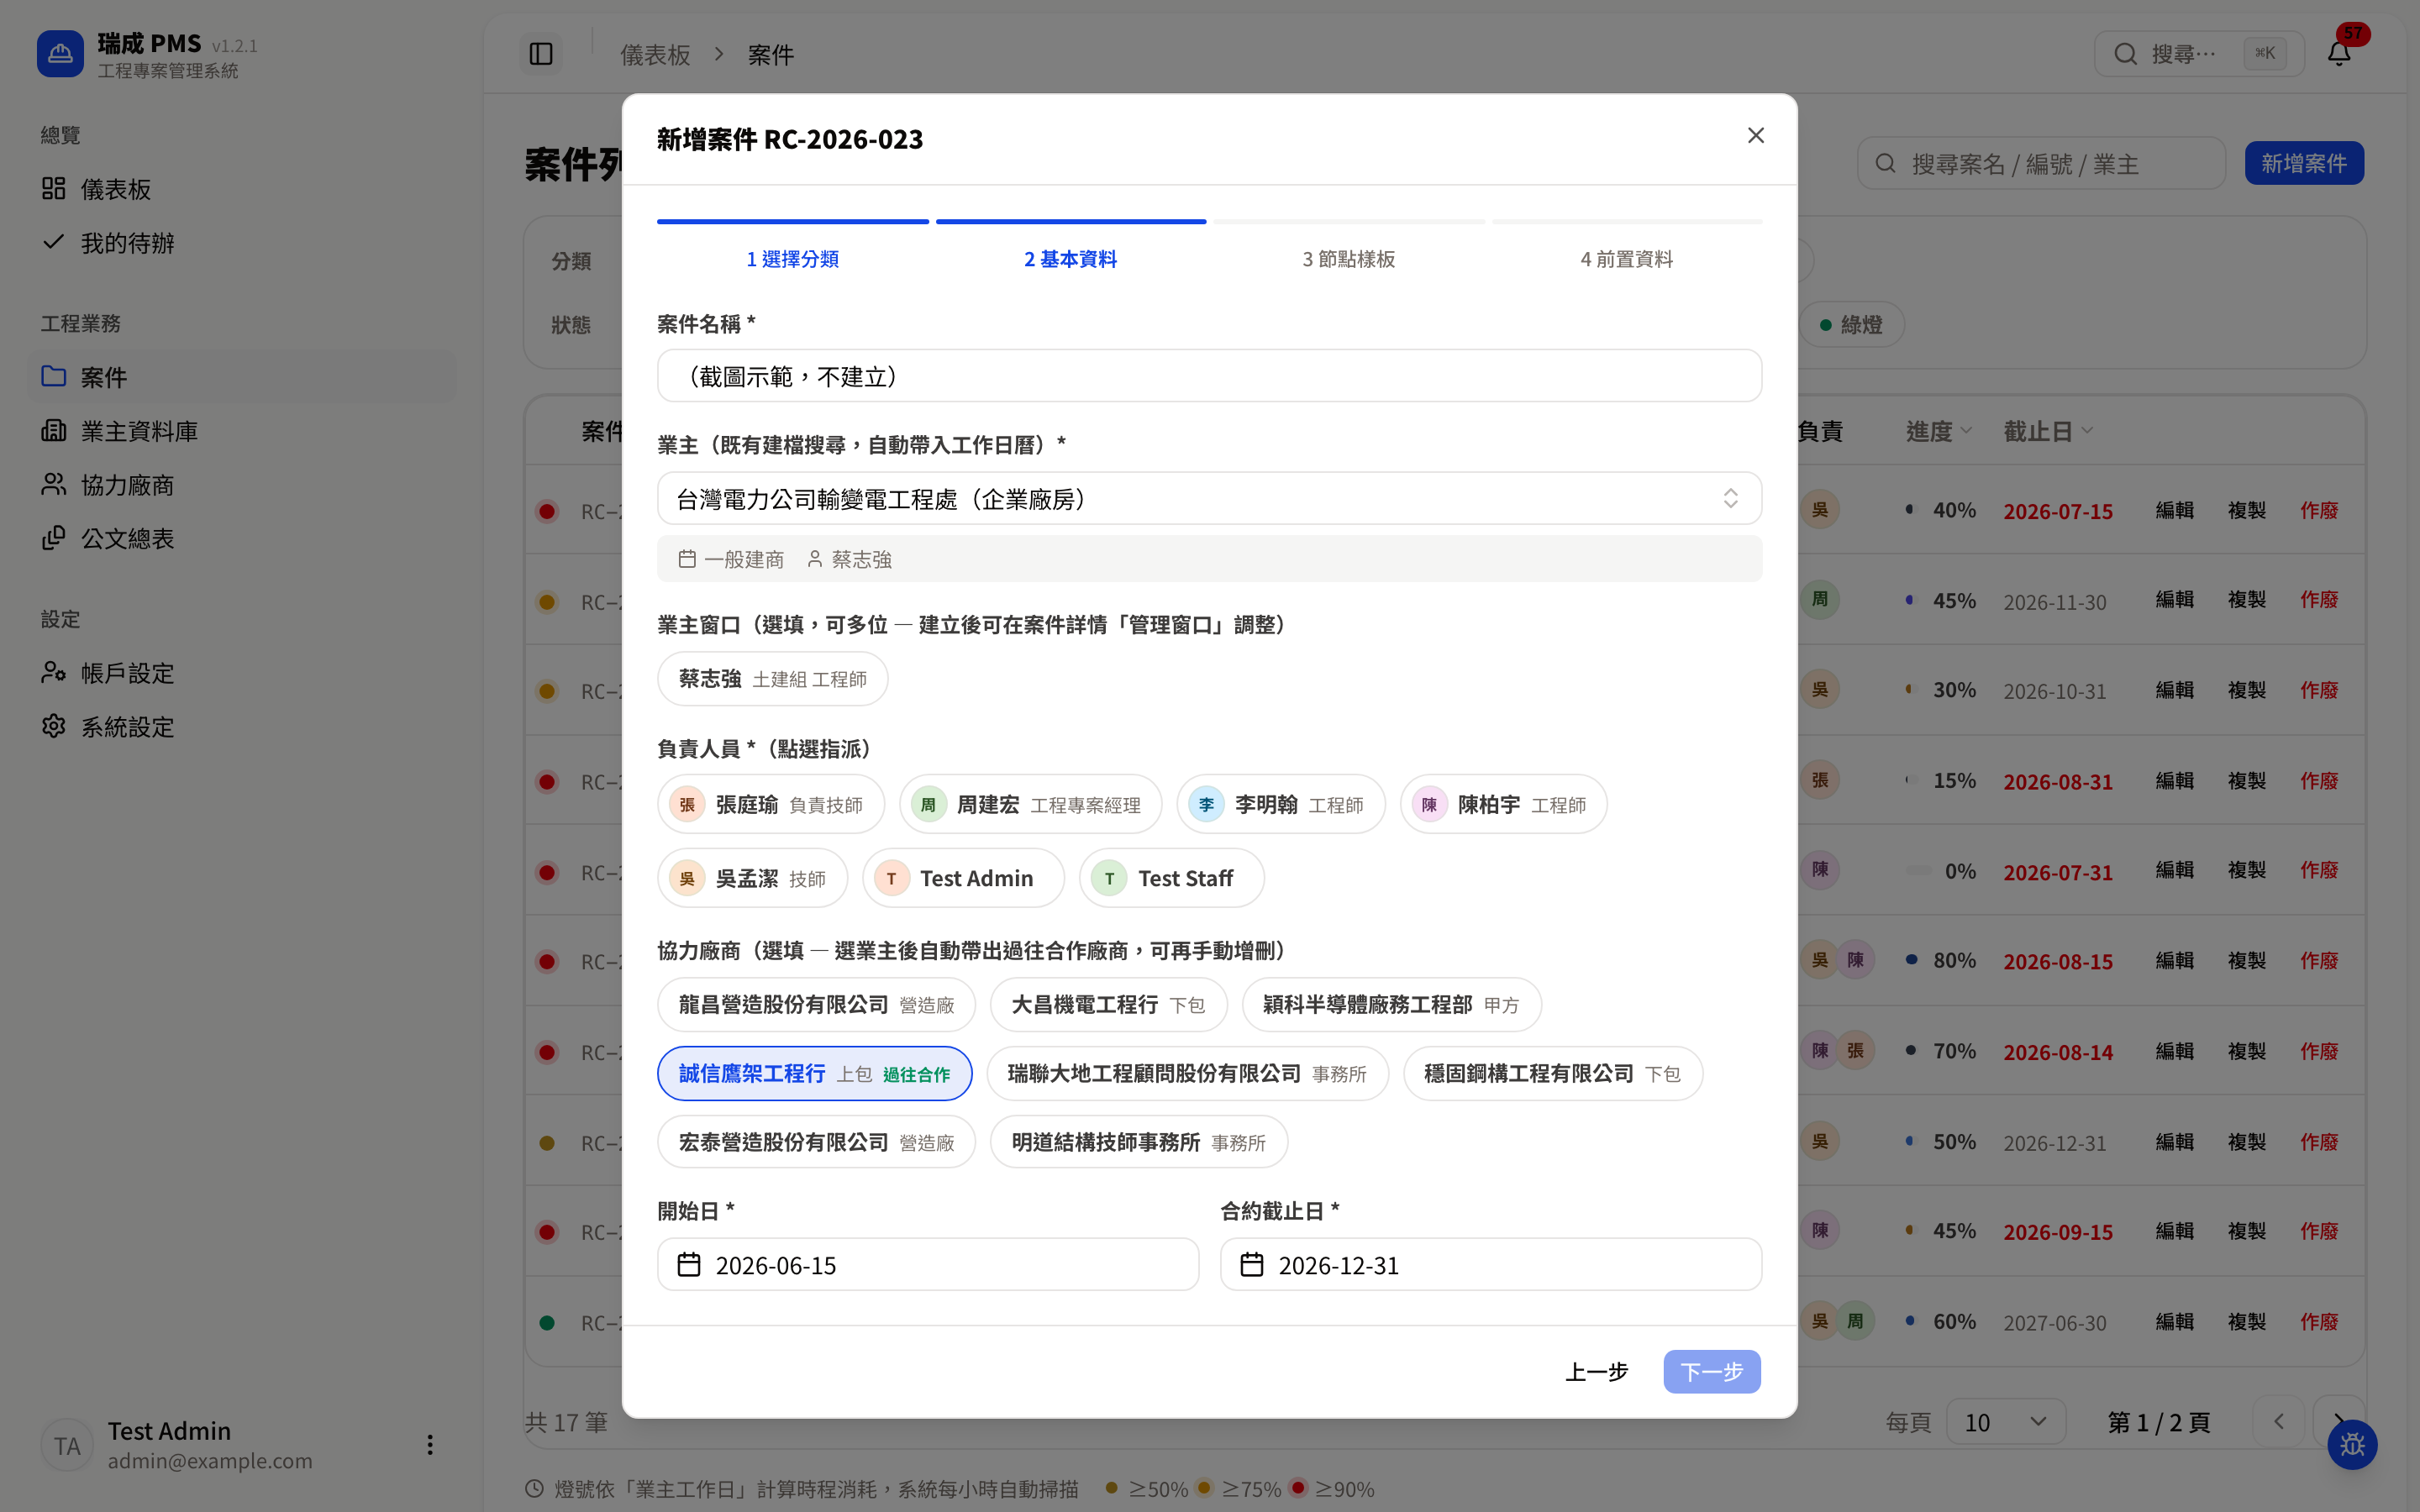The image size is (2420, 1512).
Task: Open the 儀表板 sidebar item
Action: tap(242, 189)
